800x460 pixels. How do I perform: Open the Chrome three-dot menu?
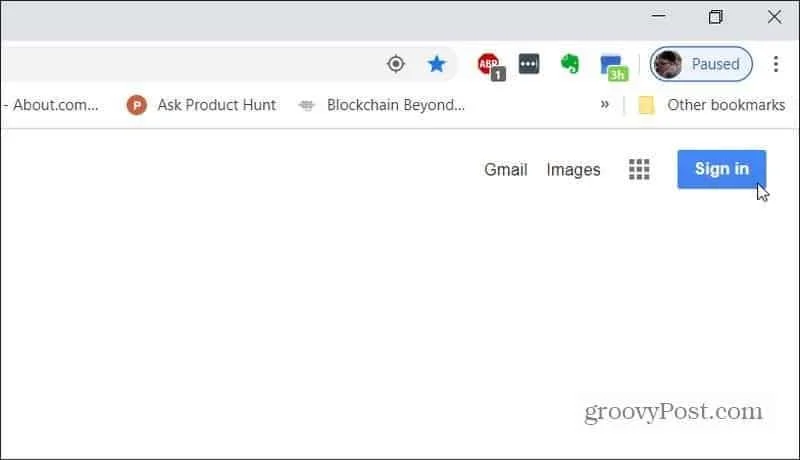[x=776, y=64]
